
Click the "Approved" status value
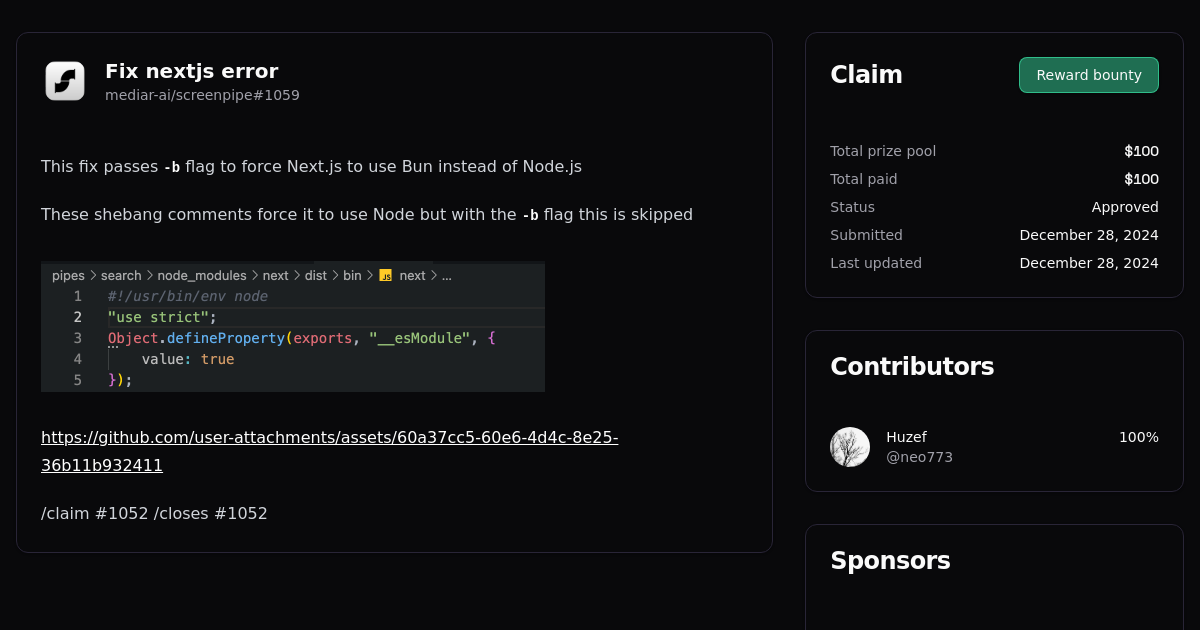[x=1125, y=207]
